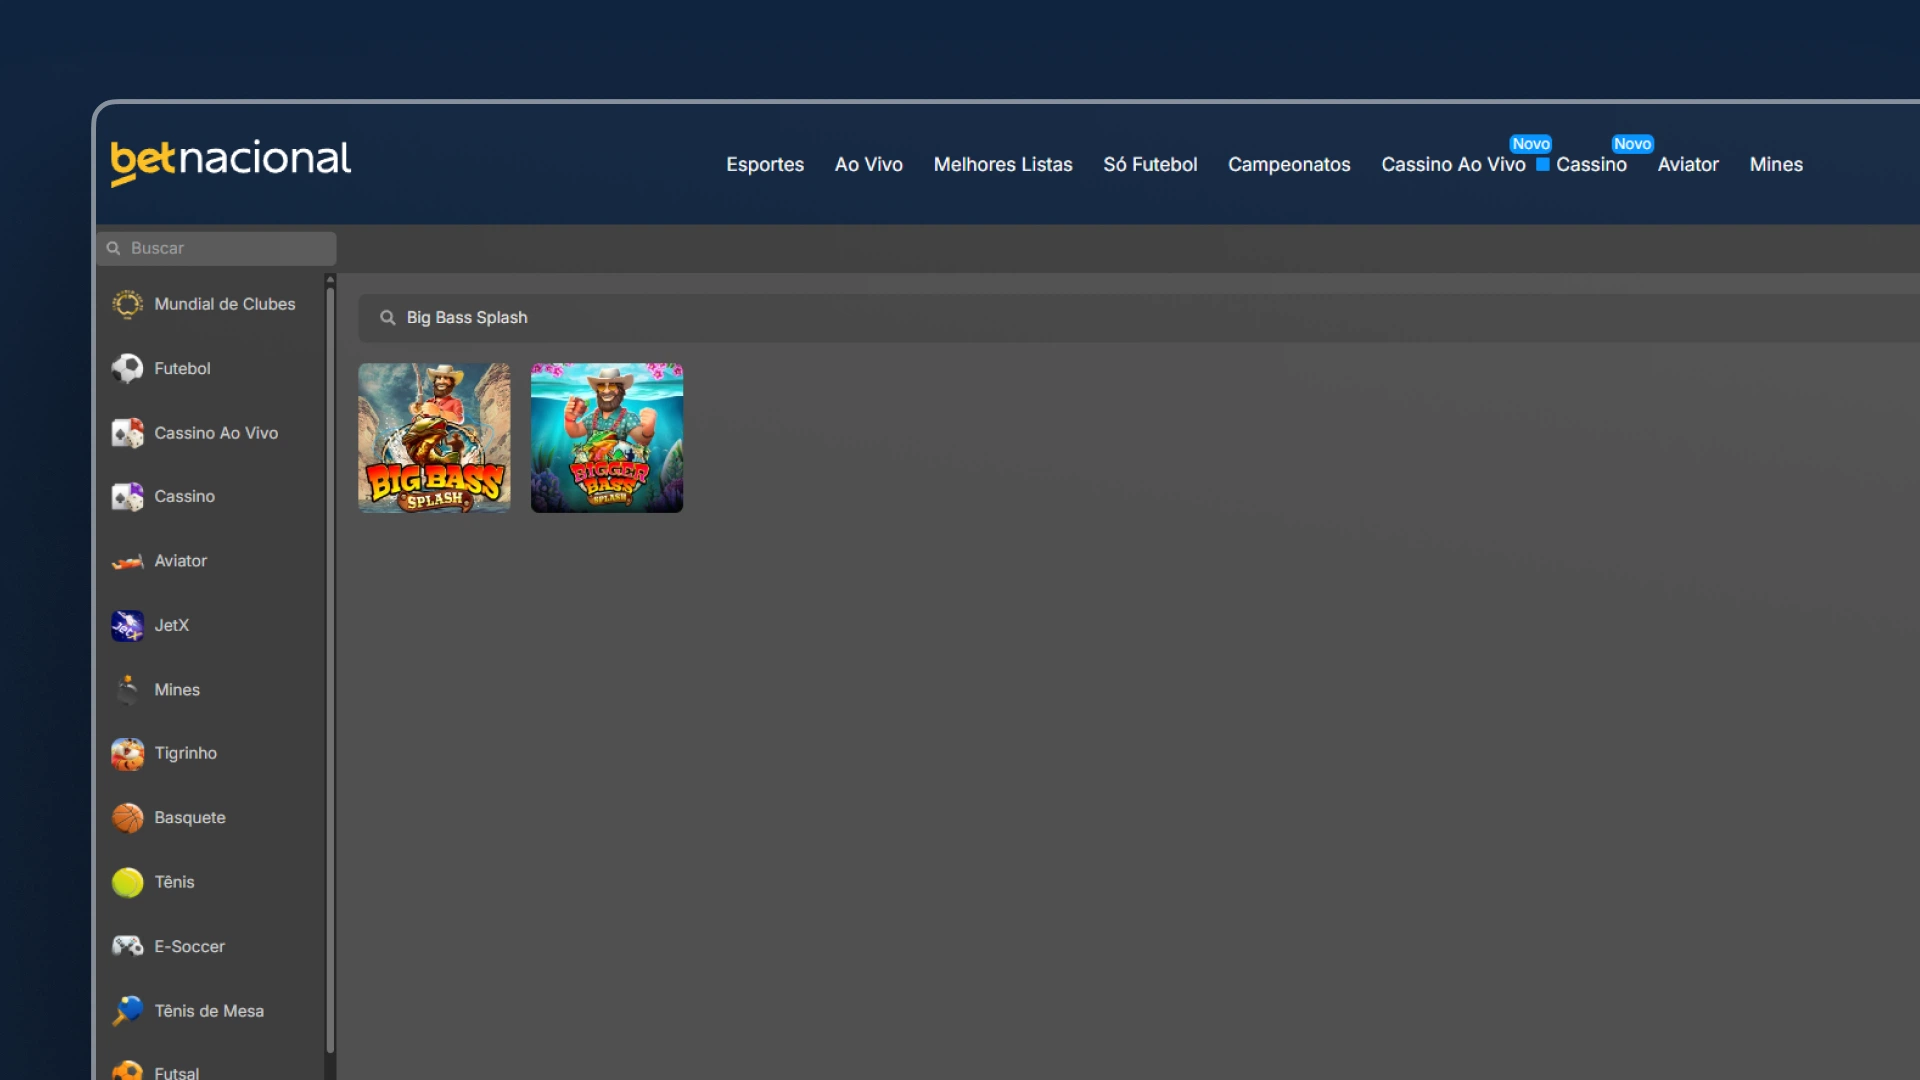This screenshot has height=1080, width=1920.
Task: Open Melhores Listas in top navigation
Action: pyautogui.click(x=1003, y=165)
